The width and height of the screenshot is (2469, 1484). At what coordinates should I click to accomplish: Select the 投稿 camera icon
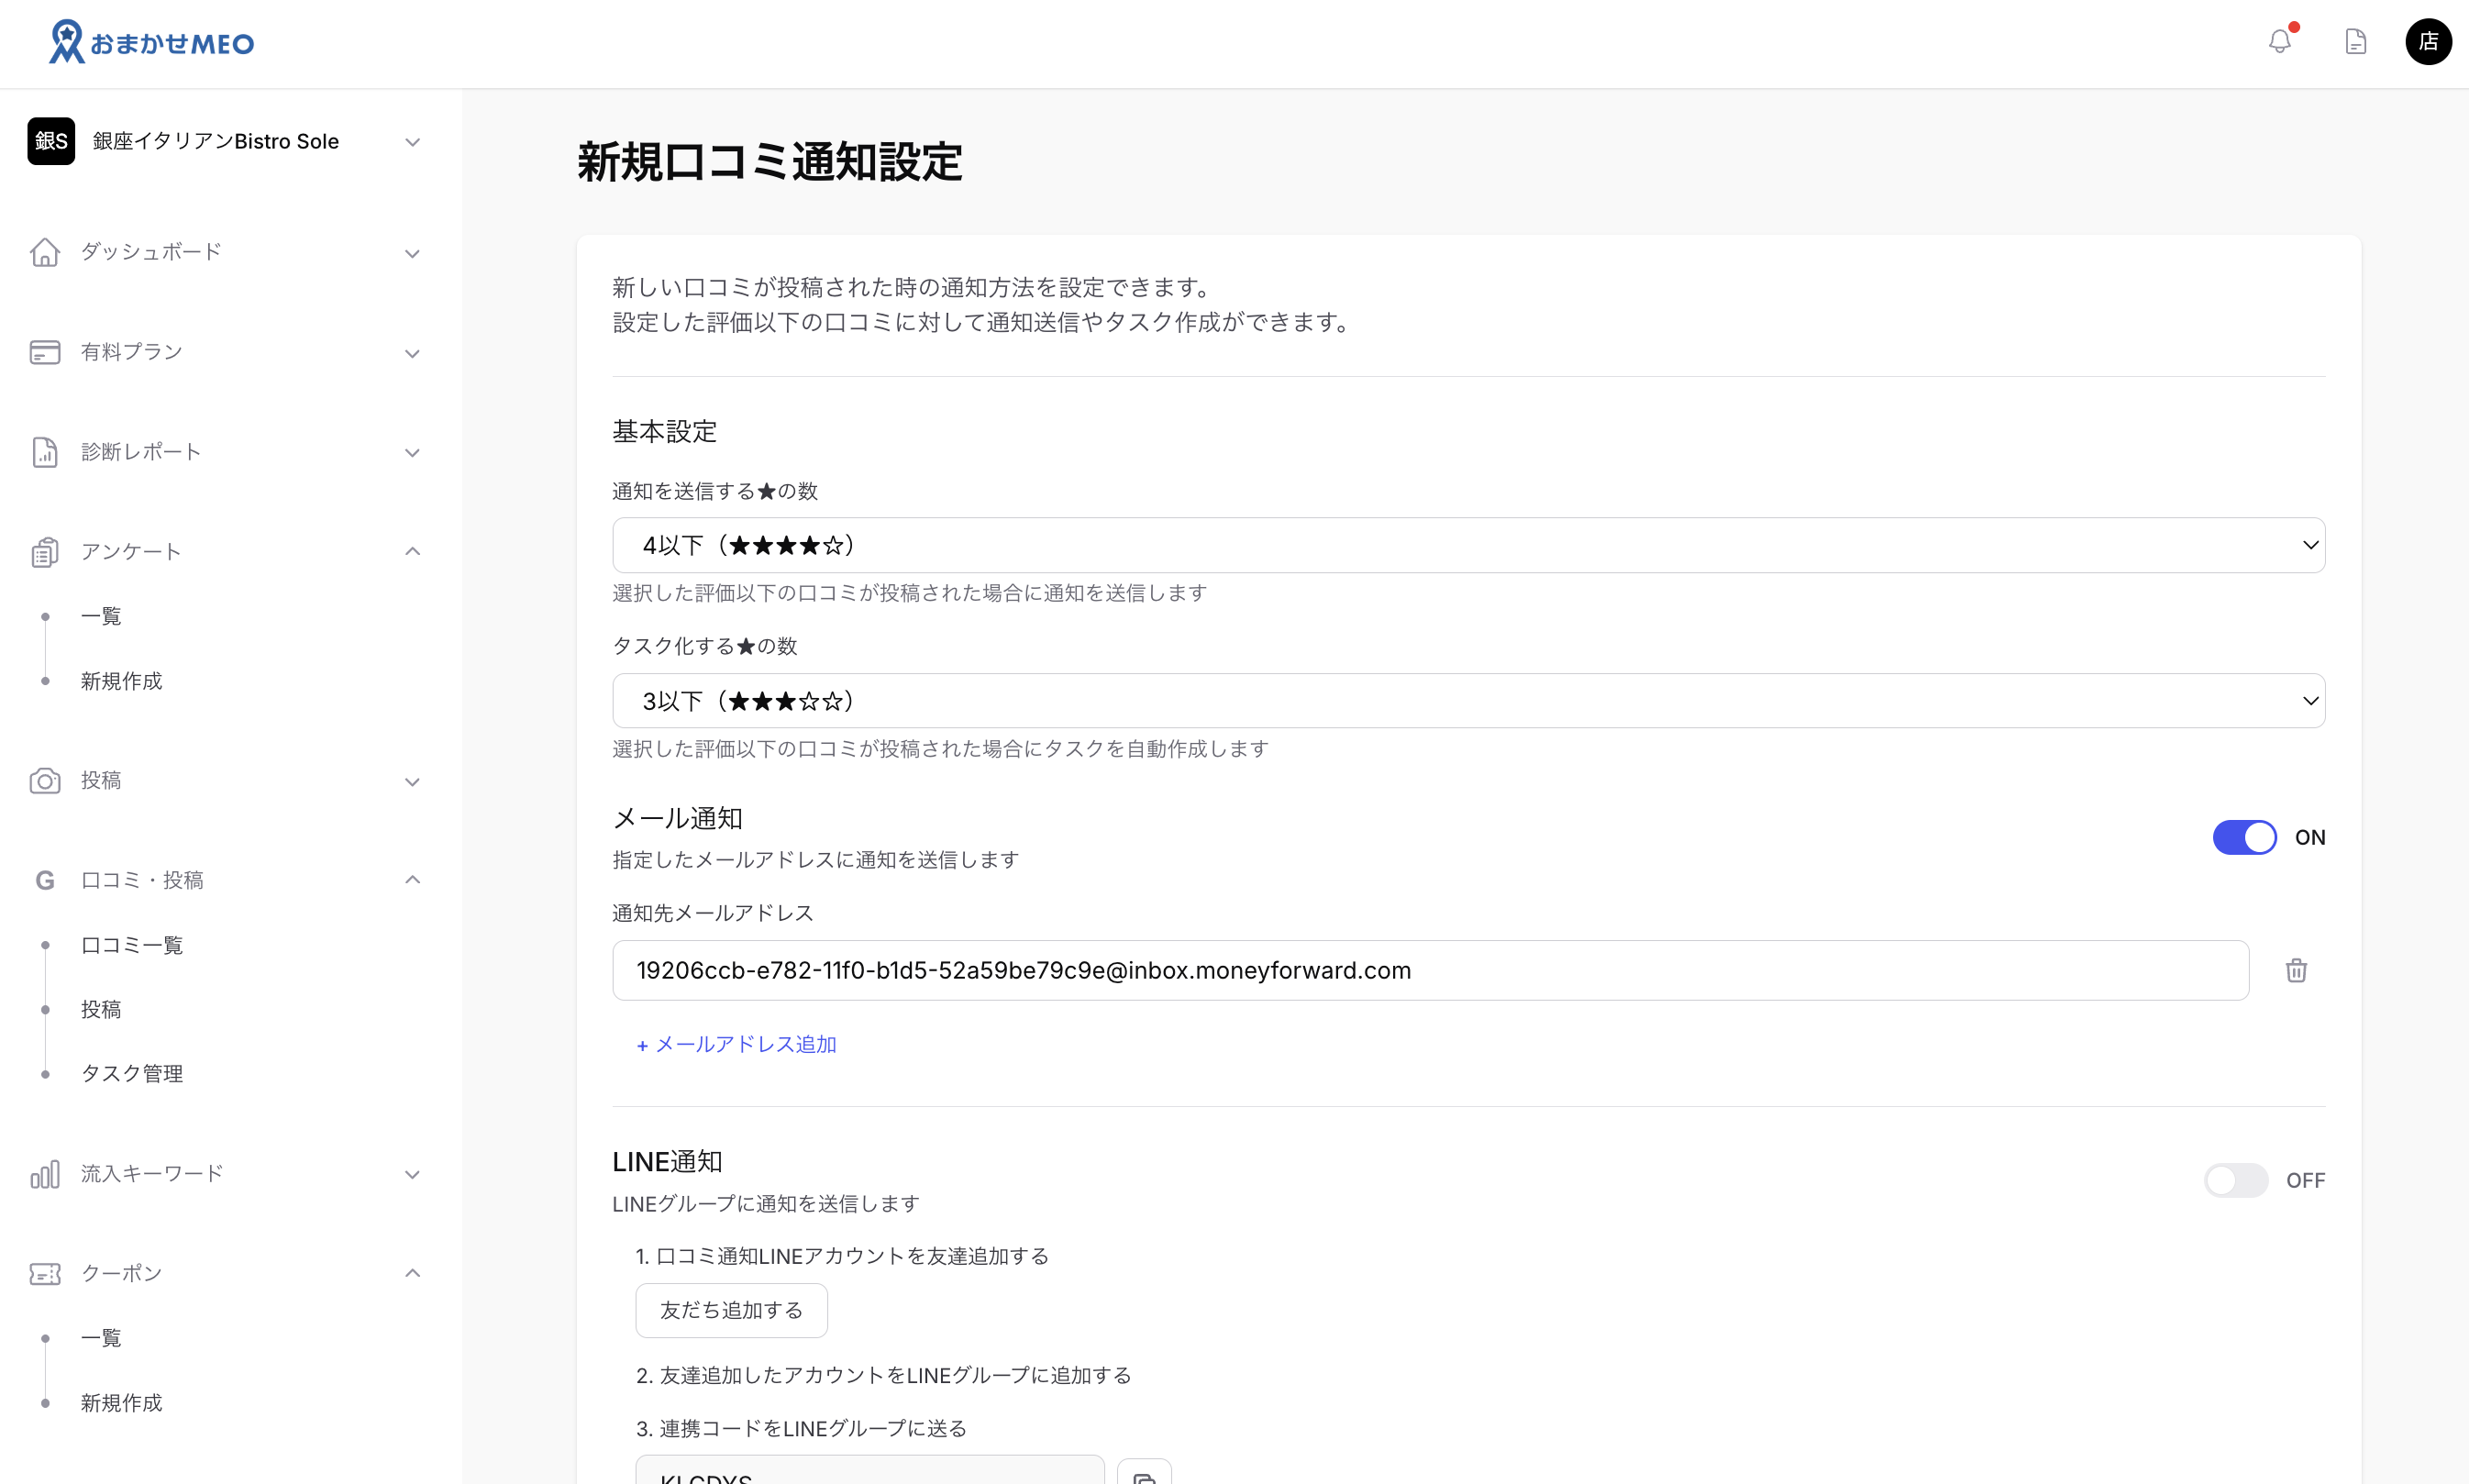(45, 781)
